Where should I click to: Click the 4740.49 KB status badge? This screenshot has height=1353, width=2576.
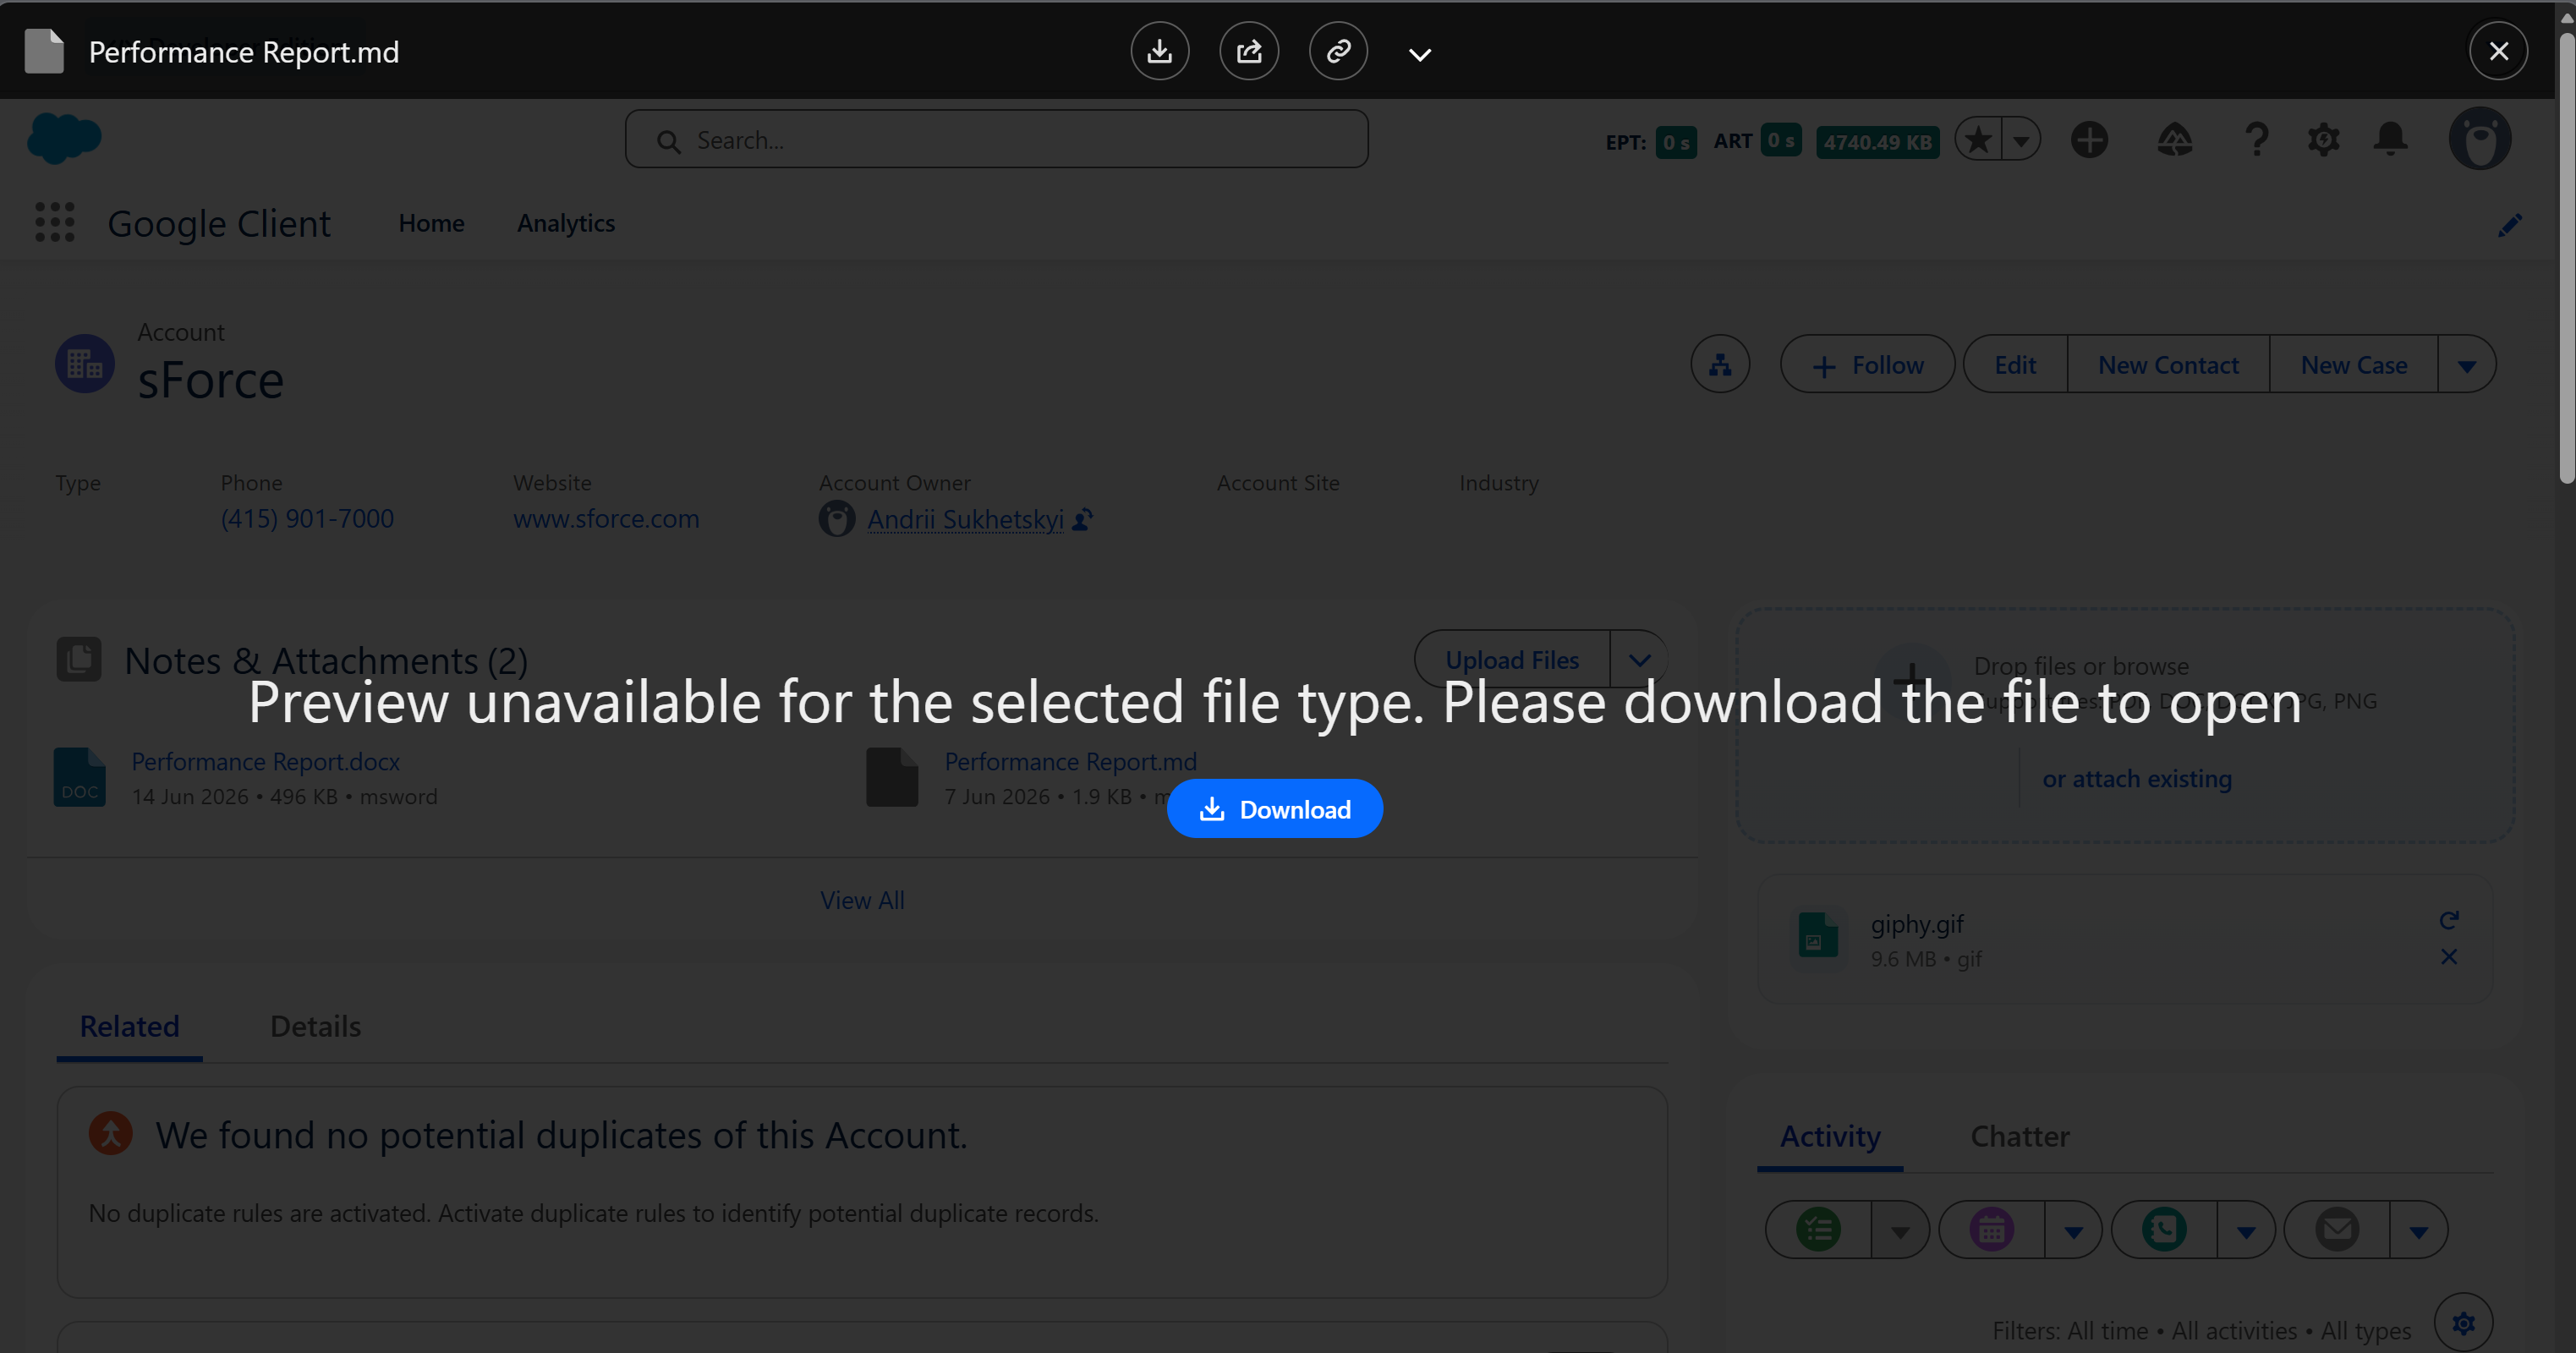[1877, 141]
